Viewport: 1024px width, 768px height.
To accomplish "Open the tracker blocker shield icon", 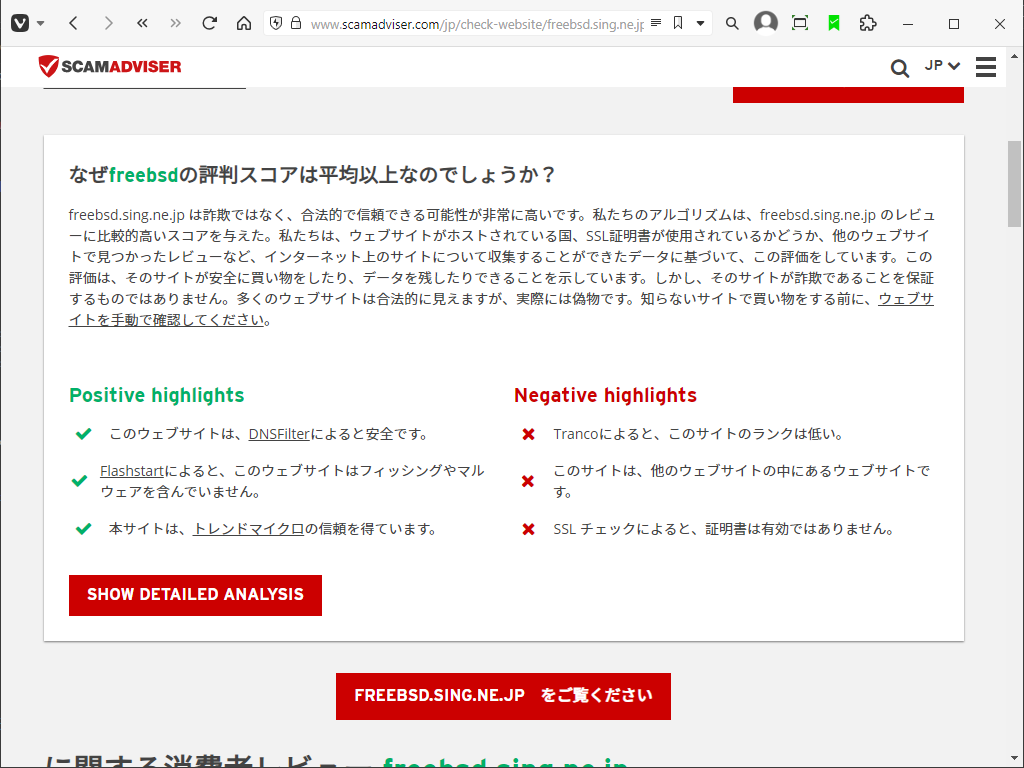I will tap(276, 24).
